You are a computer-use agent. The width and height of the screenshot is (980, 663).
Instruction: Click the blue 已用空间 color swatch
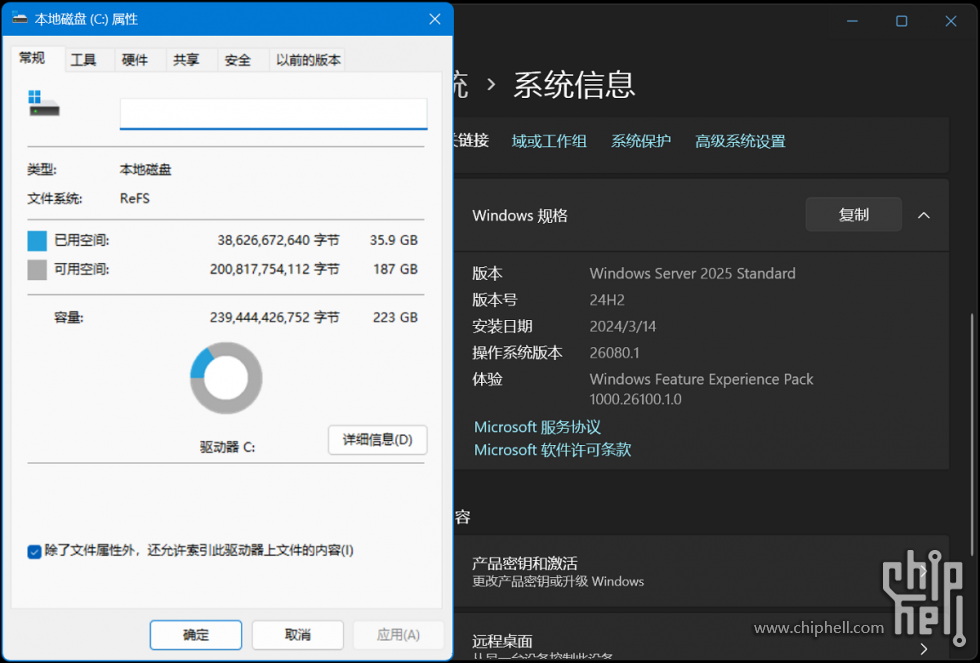pyautogui.click(x=37, y=241)
